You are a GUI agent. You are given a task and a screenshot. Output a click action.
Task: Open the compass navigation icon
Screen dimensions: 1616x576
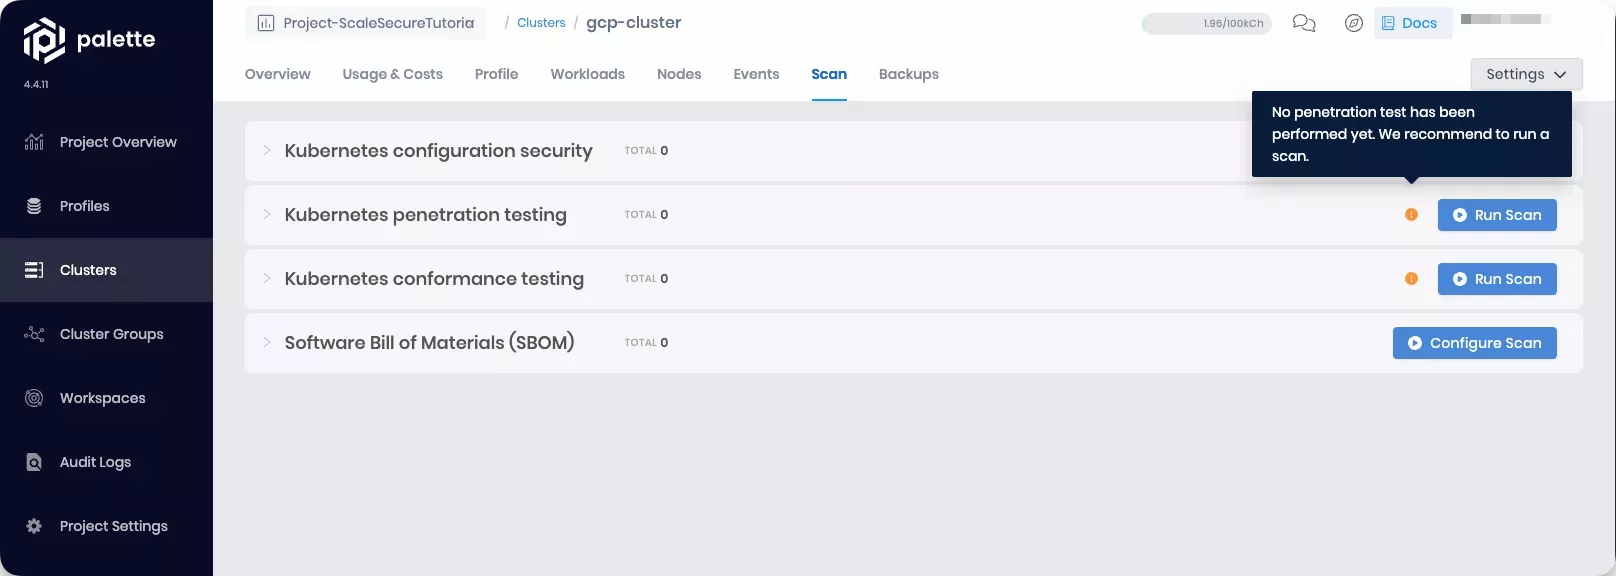pos(1354,22)
